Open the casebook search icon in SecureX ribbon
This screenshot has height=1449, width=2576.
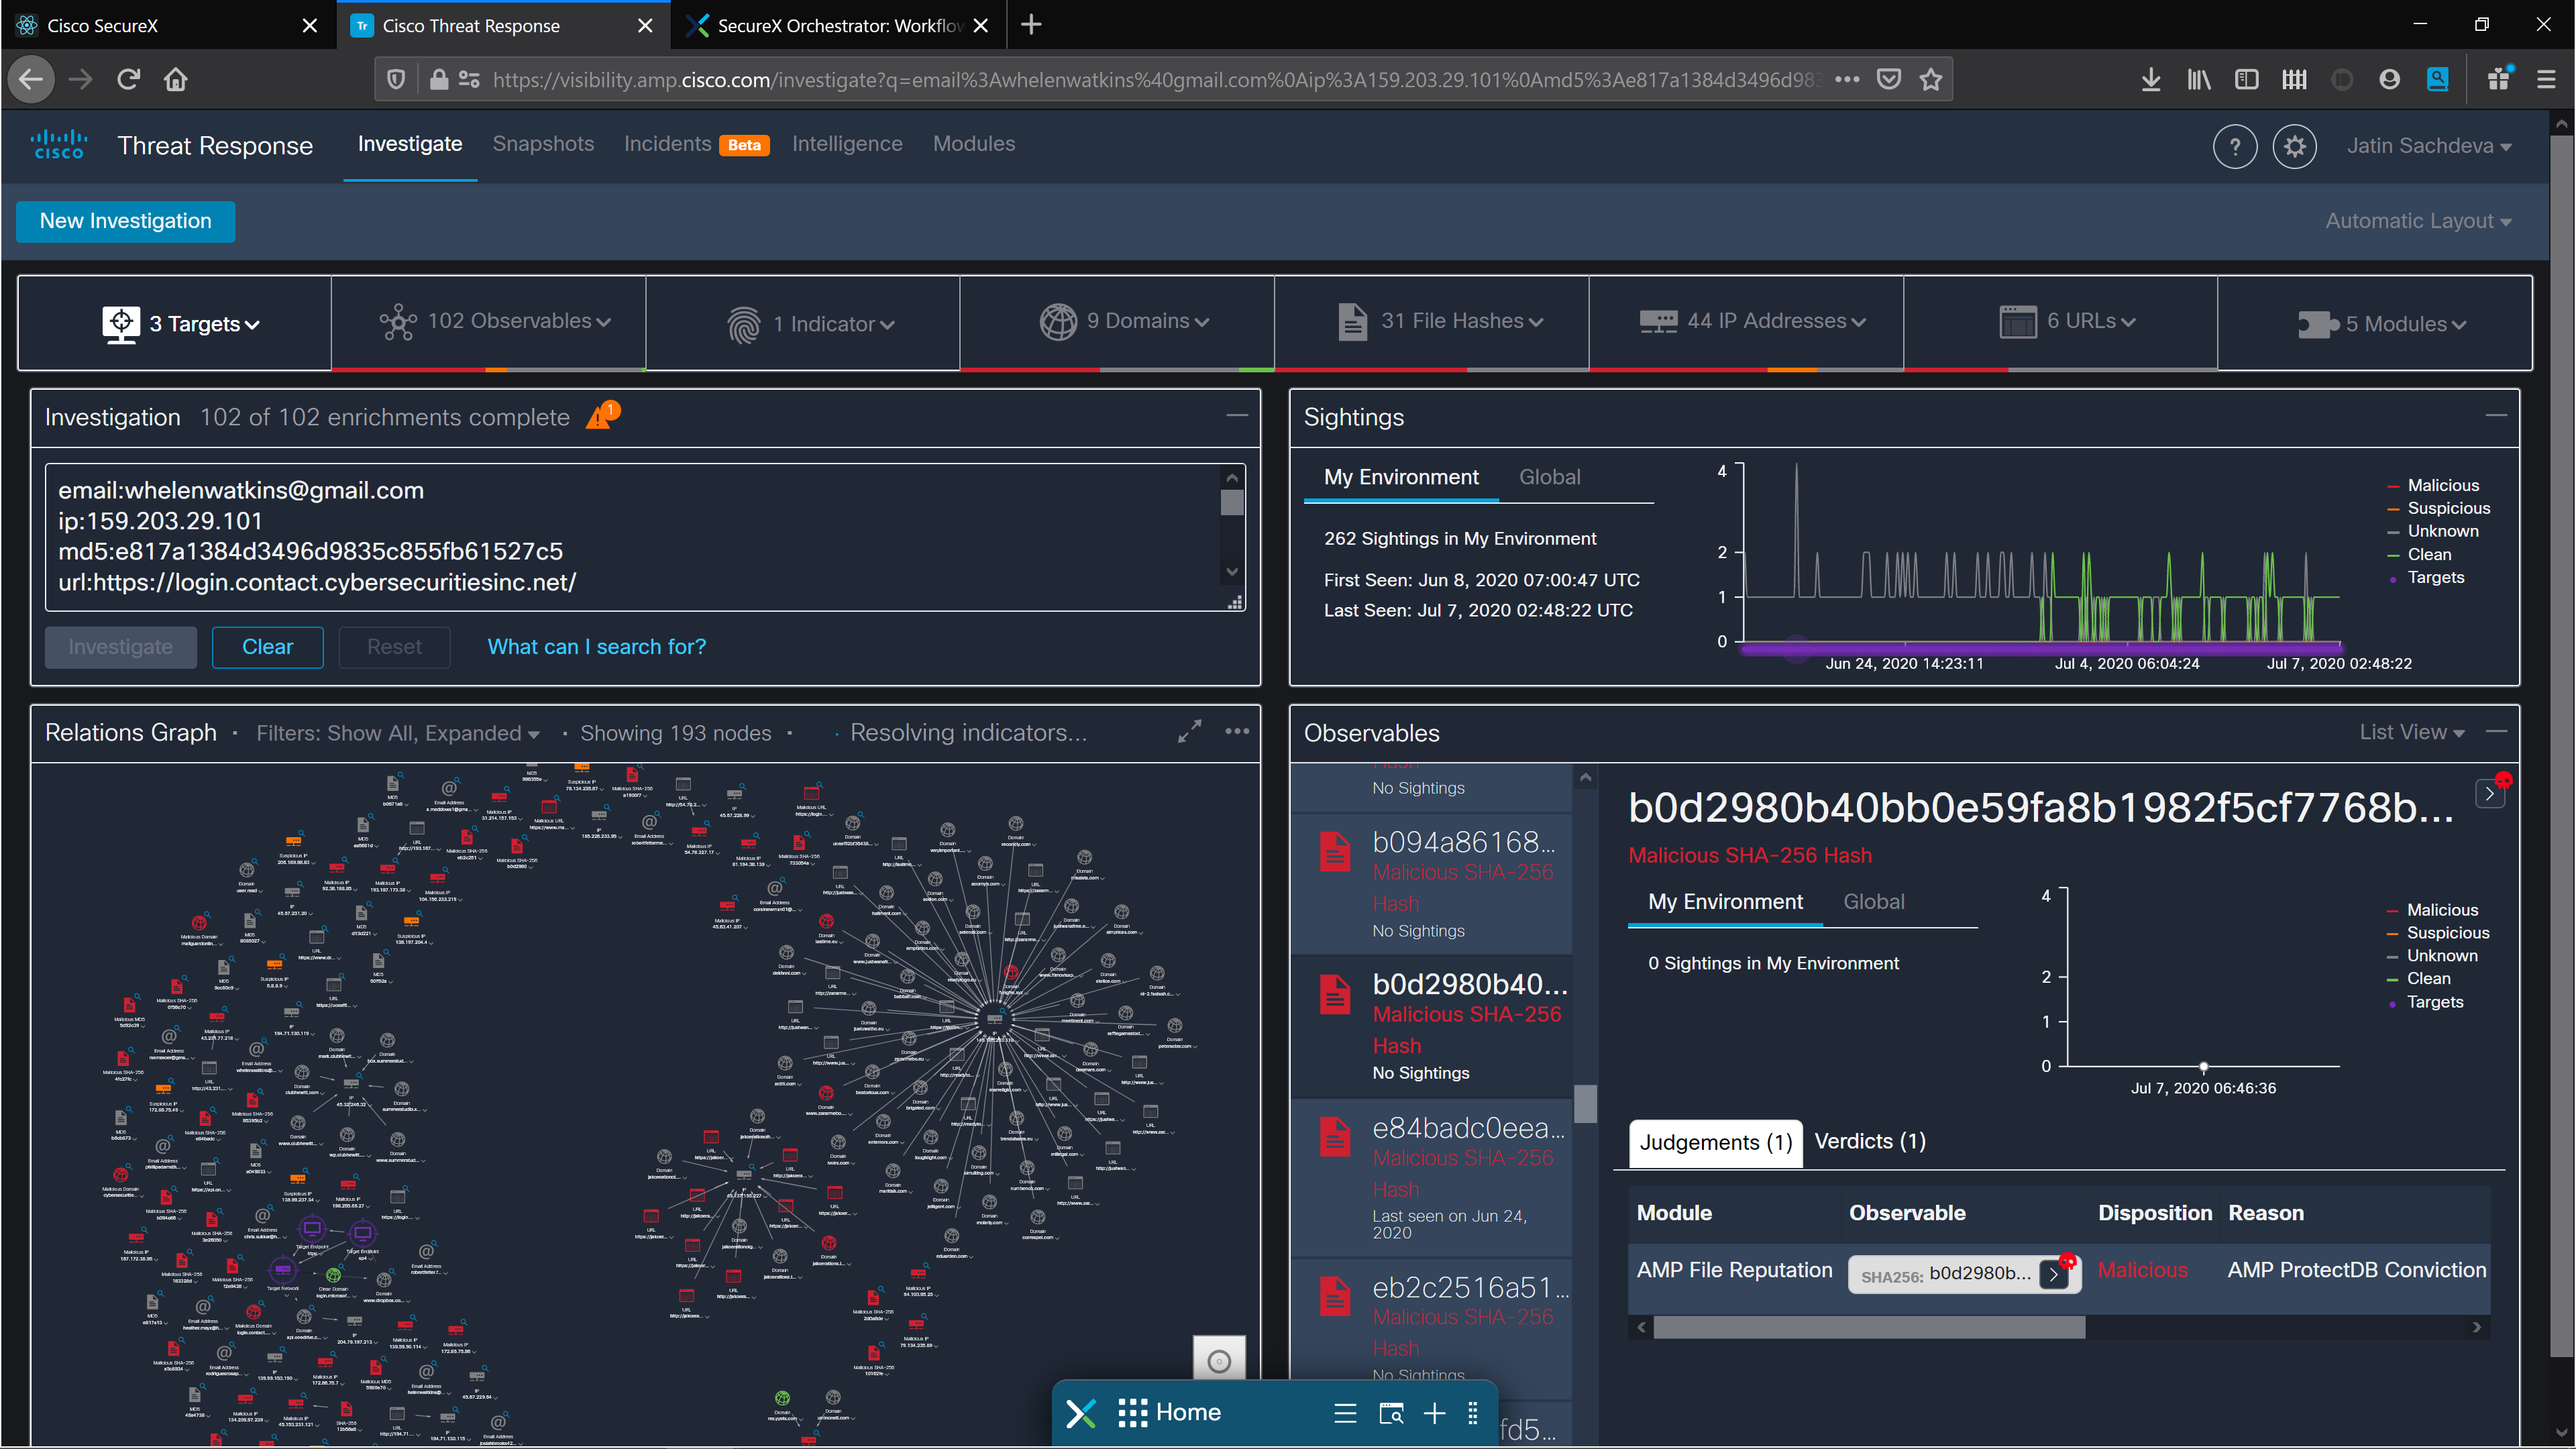click(x=1391, y=1413)
